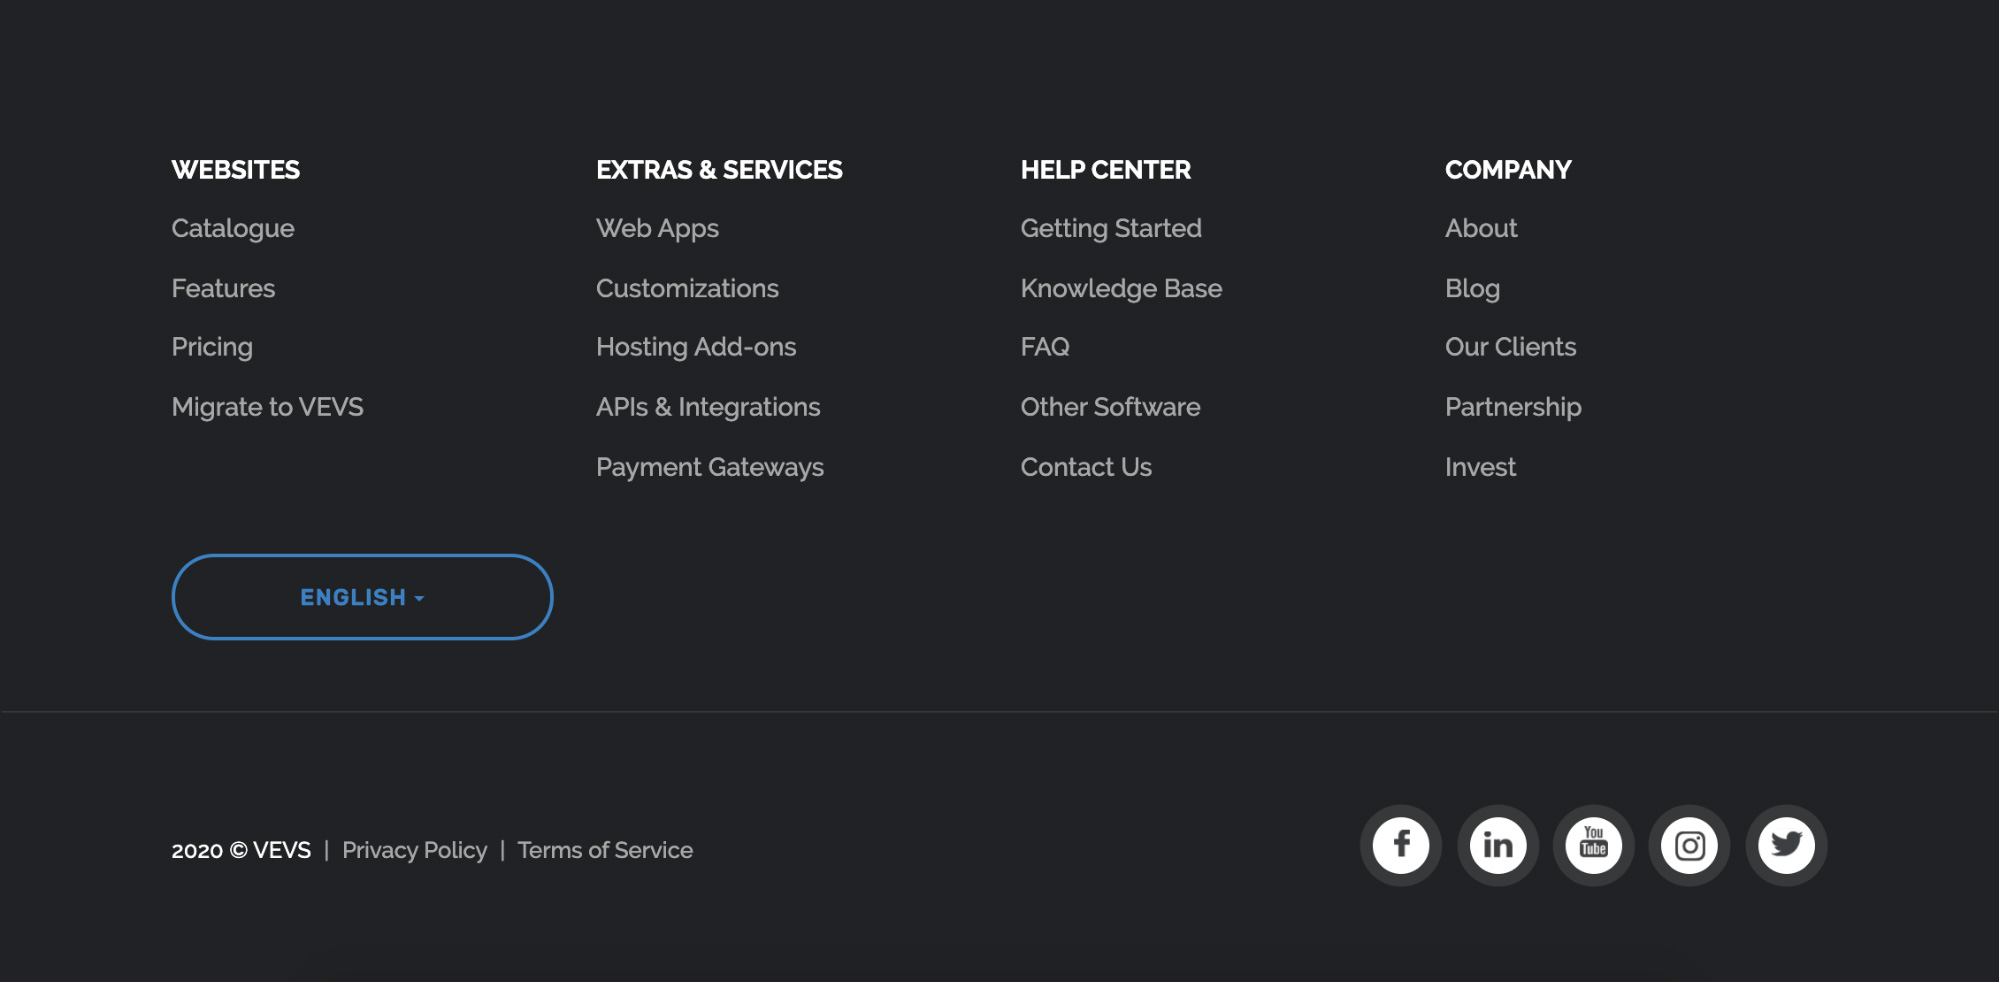This screenshot has width=1999, height=982.
Task: Visit the Invest page
Action: pyautogui.click(x=1480, y=467)
